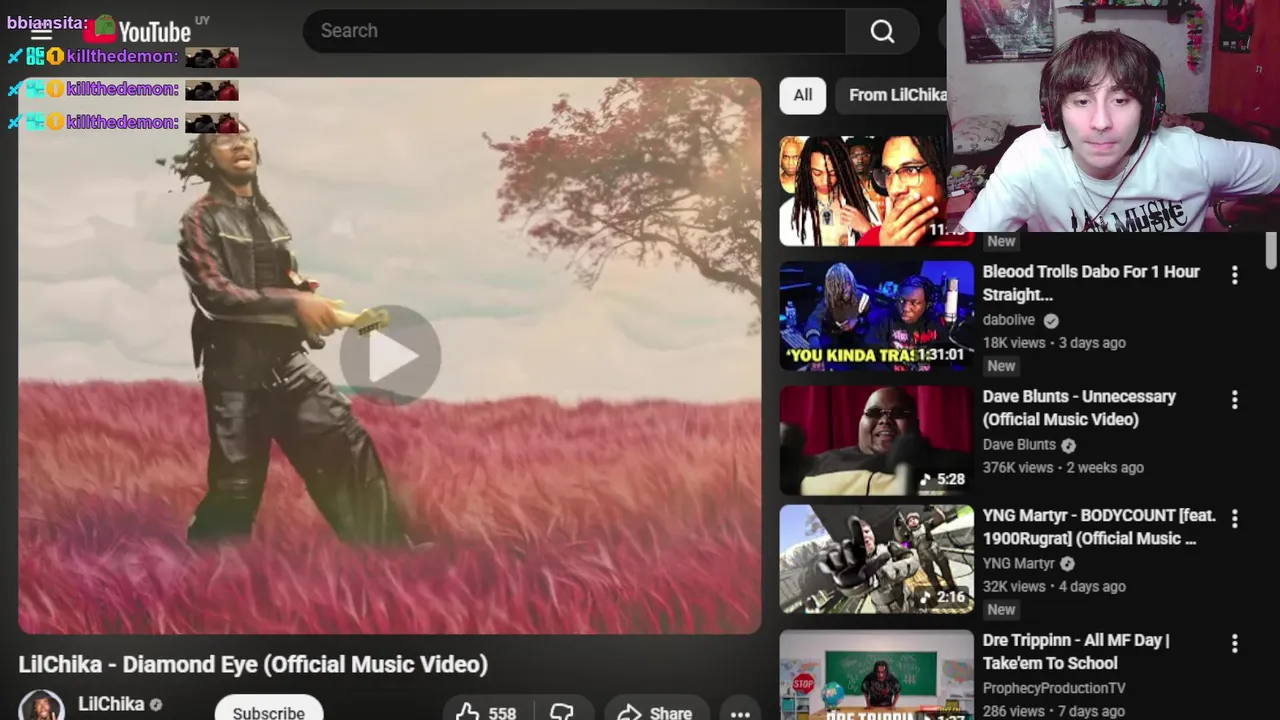Visit ProphecyProductionTV channel name
1280x720 pixels.
[x=1054, y=688]
